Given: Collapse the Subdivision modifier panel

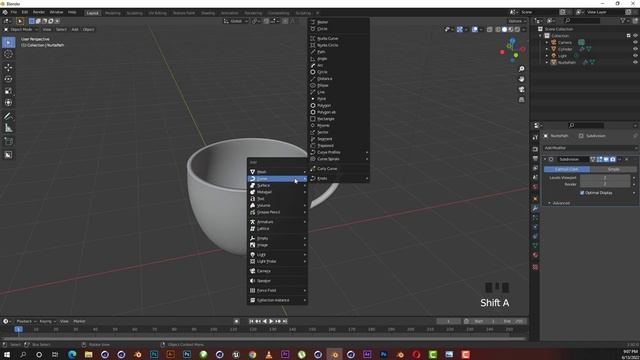Looking at the screenshot, I should click(545, 159).
